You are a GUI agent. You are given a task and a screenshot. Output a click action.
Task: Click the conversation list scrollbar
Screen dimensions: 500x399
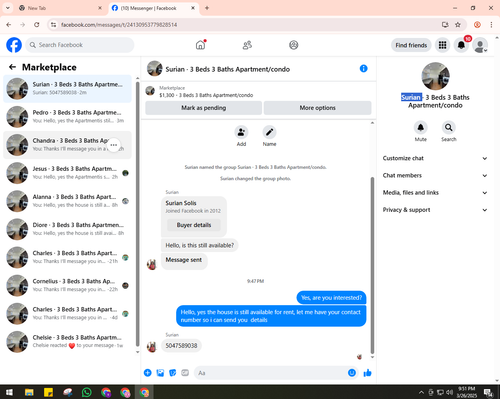click(x=137, y=213)
